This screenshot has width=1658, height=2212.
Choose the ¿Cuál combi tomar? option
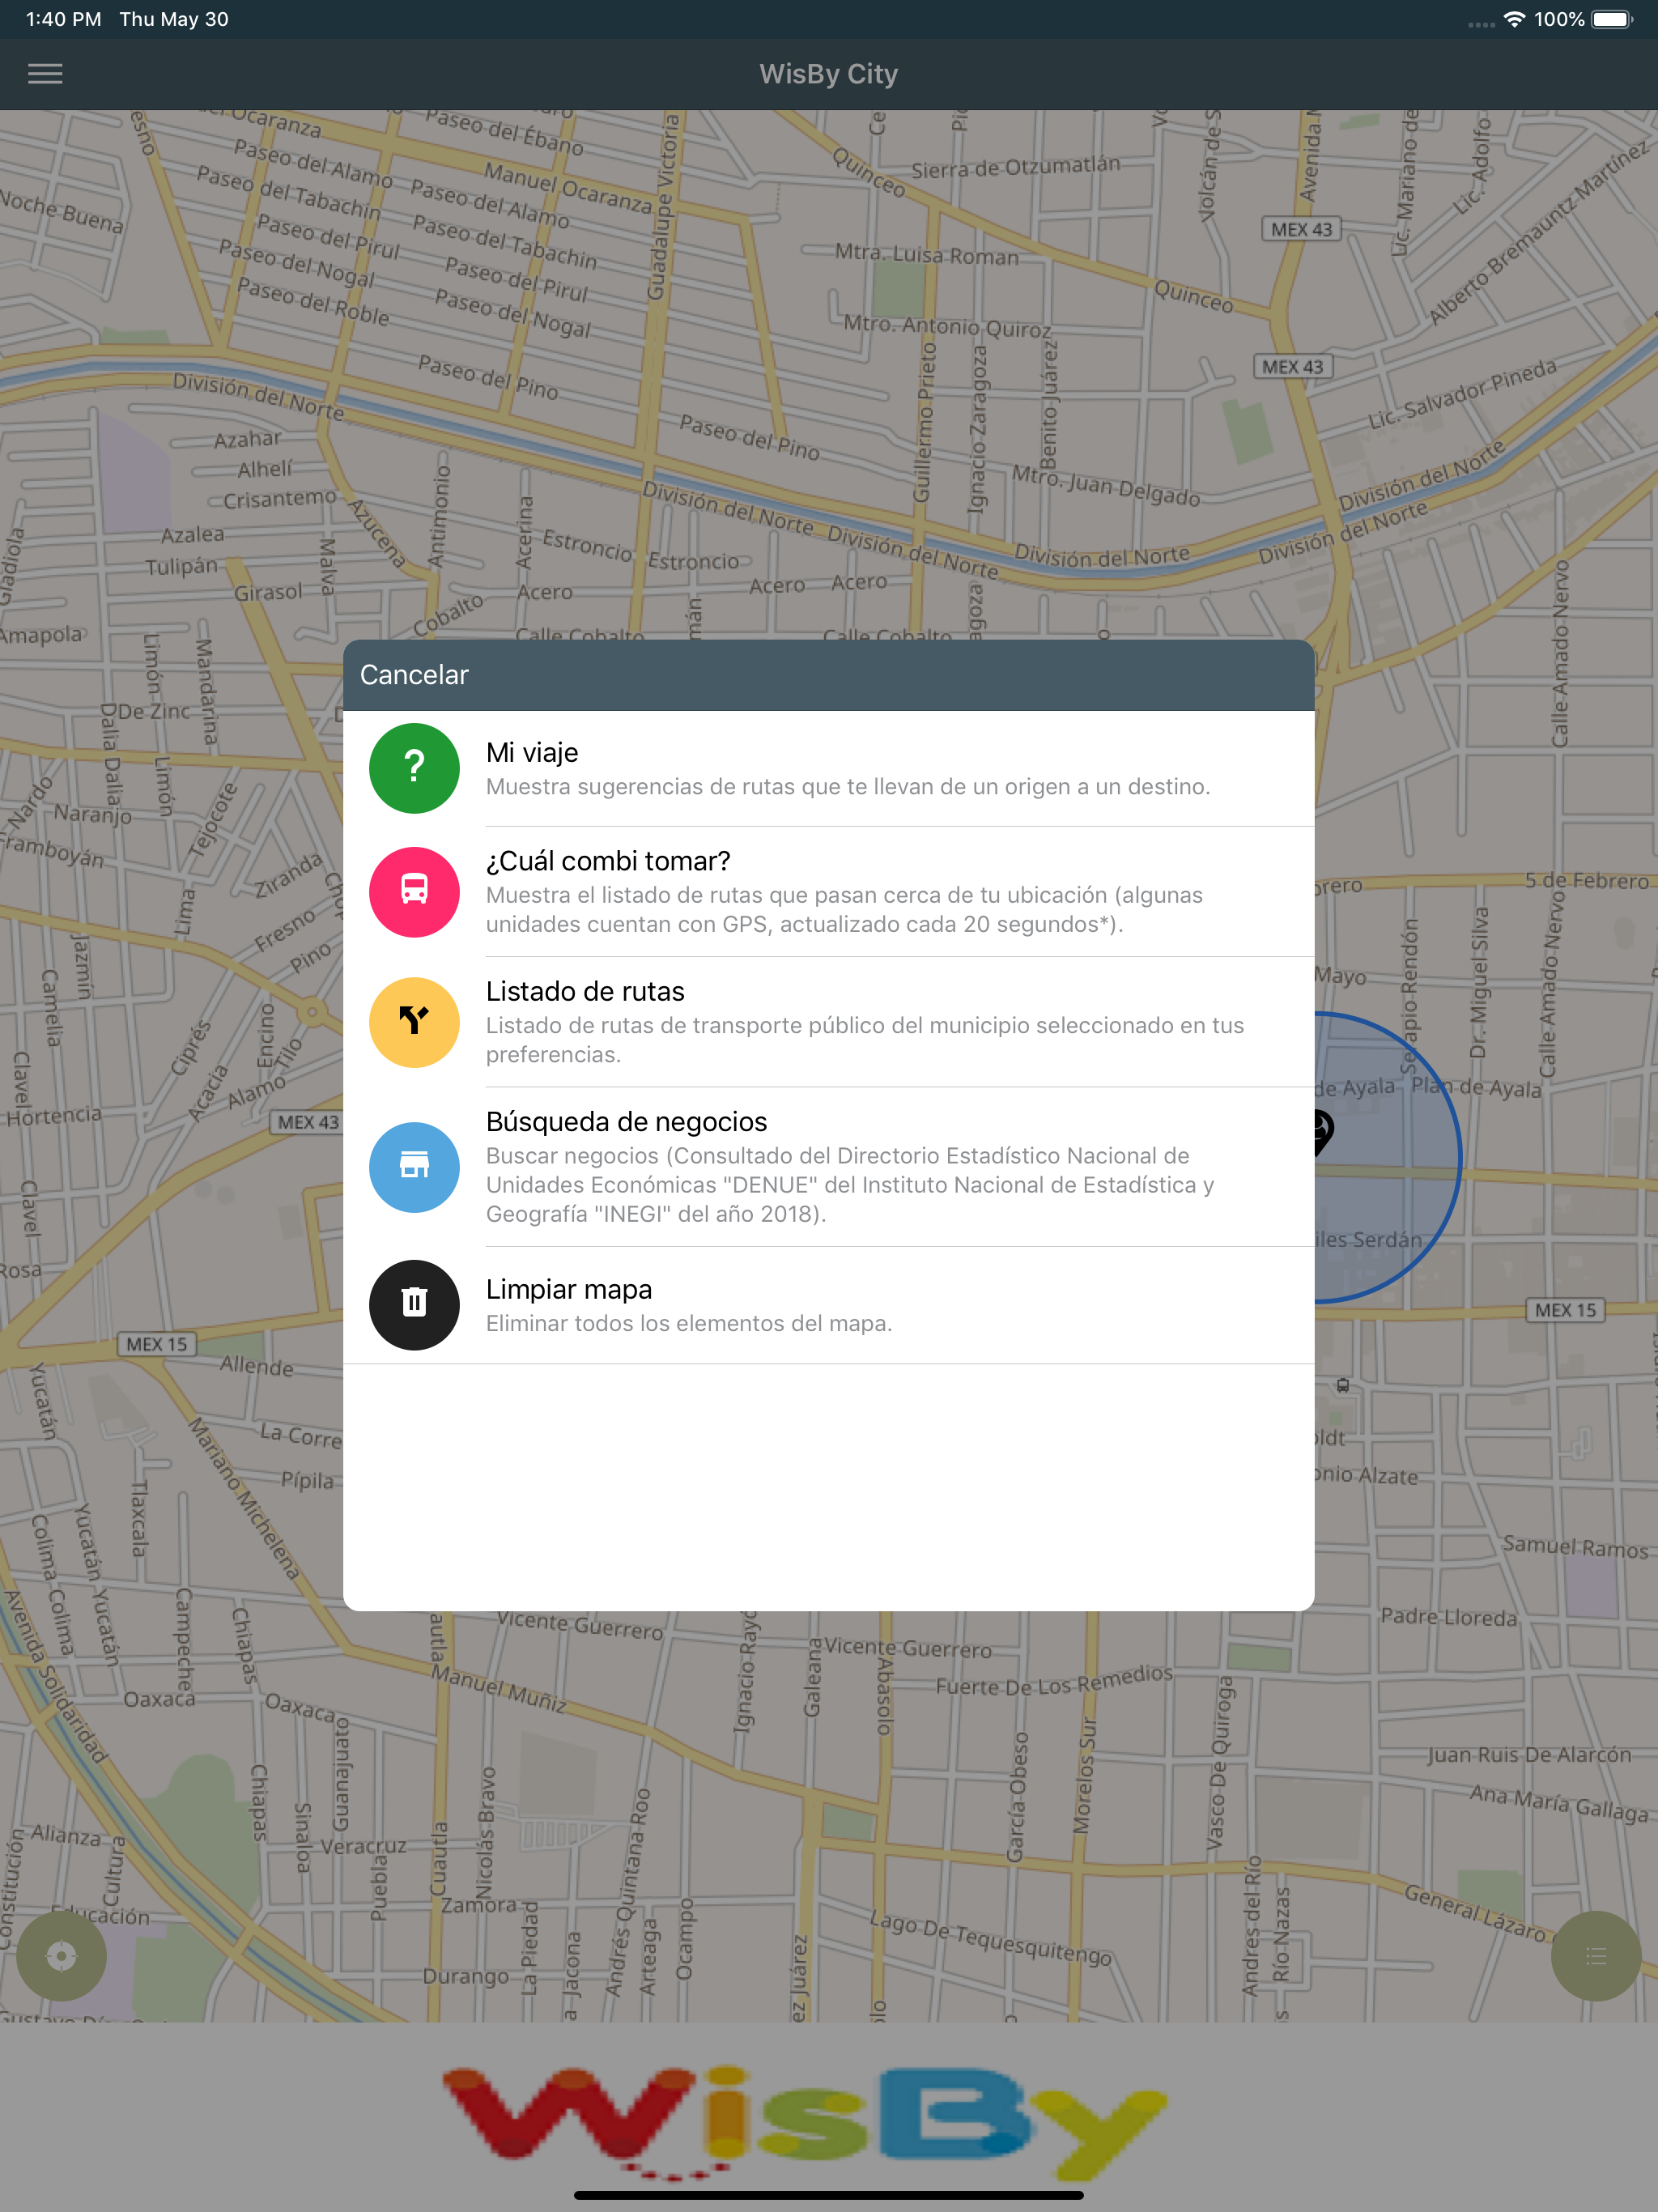(x=828, y=892)
